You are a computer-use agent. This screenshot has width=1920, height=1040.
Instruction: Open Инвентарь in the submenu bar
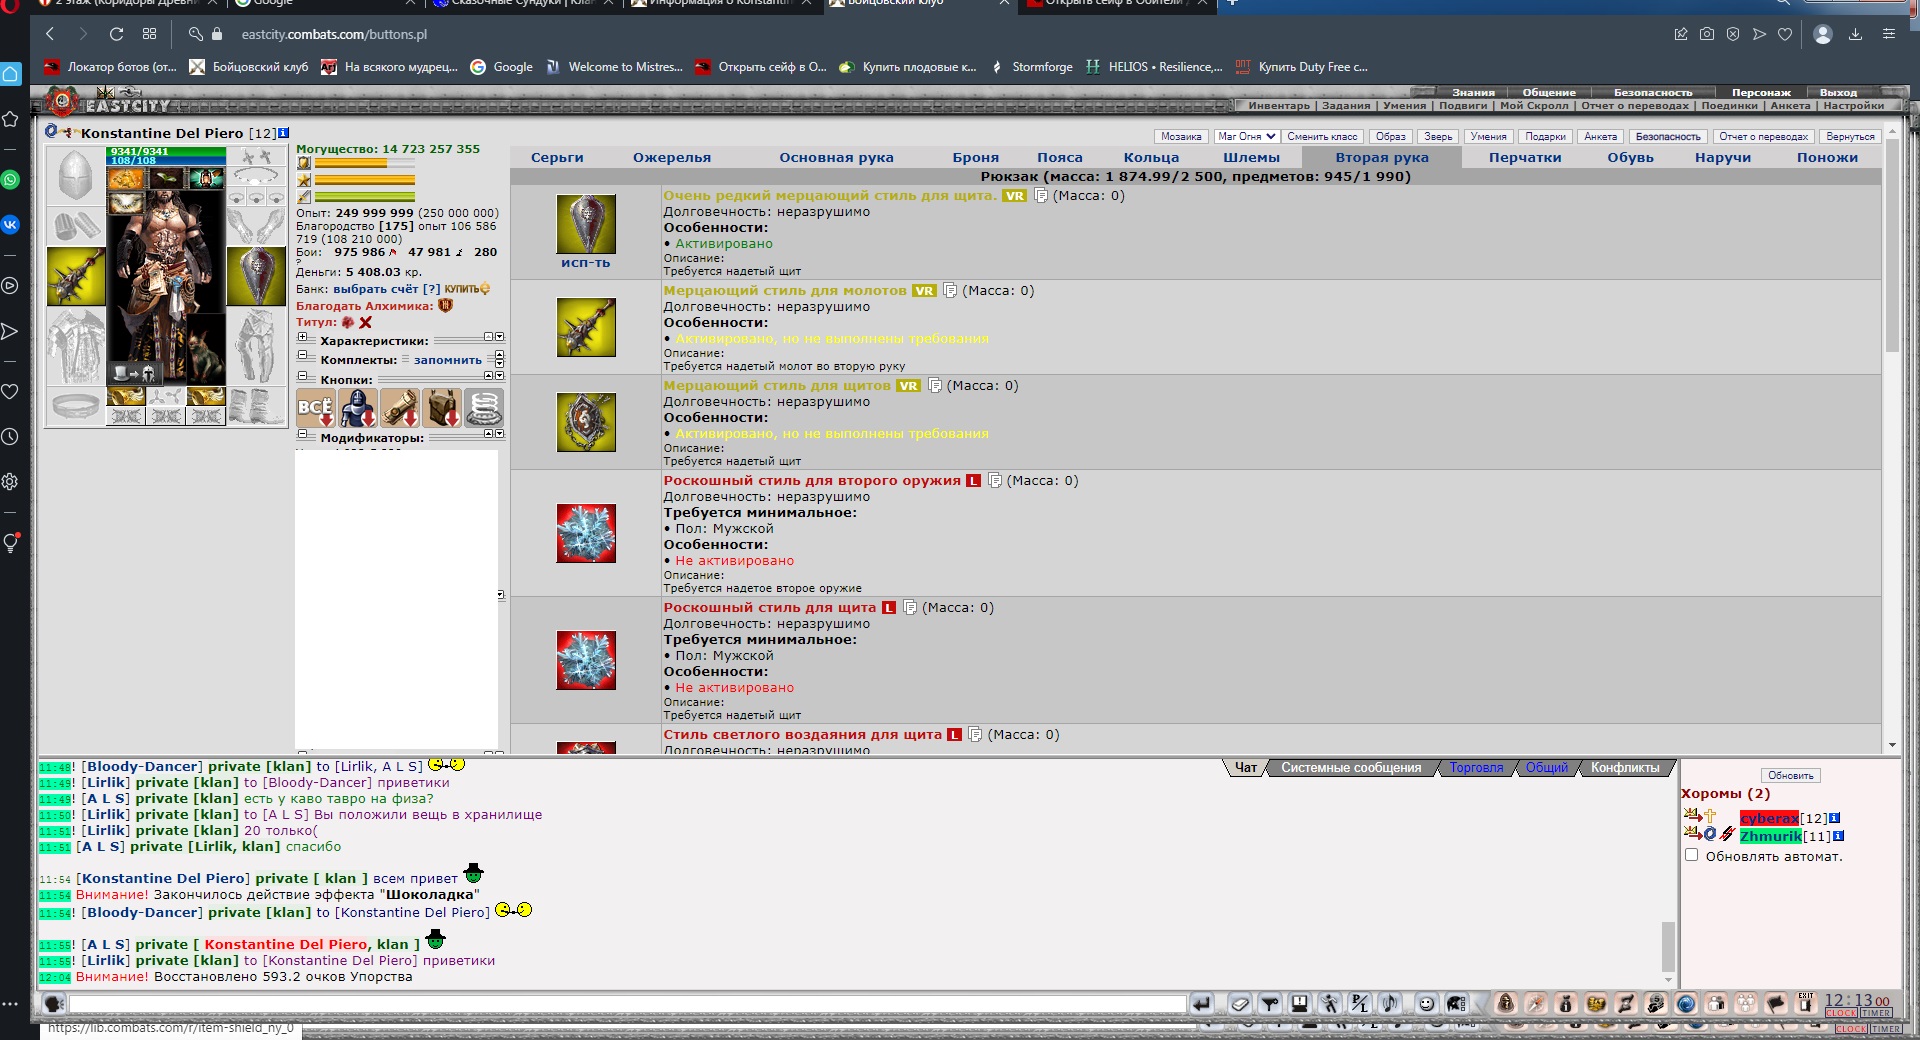[x=1278, y=105]
